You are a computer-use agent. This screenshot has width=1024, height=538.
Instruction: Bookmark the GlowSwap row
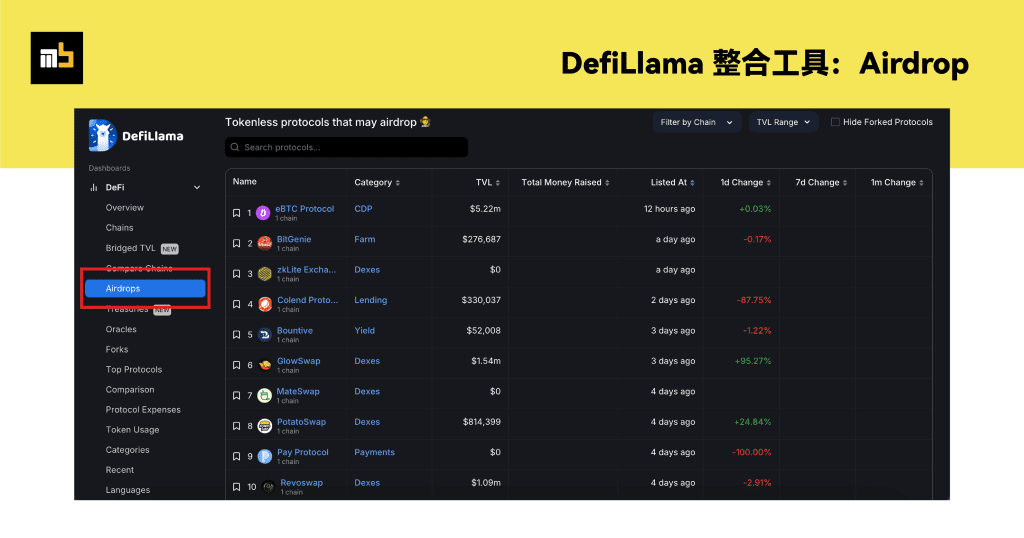click(x=236, y=365)
